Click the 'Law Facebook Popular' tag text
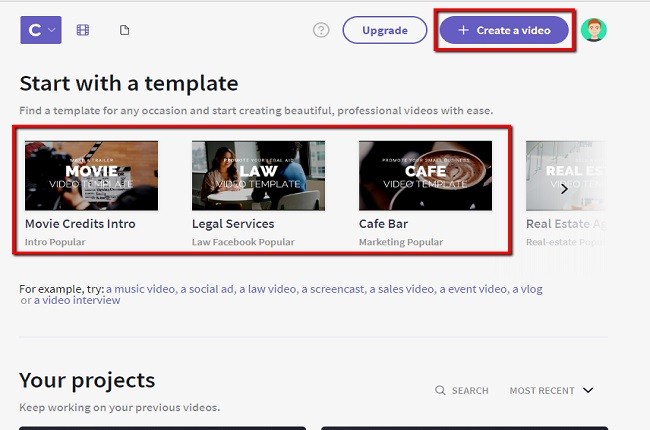Image resolution: width=650 pixels, height=430 pixels. pyautogui.click(x=243, y=242)
